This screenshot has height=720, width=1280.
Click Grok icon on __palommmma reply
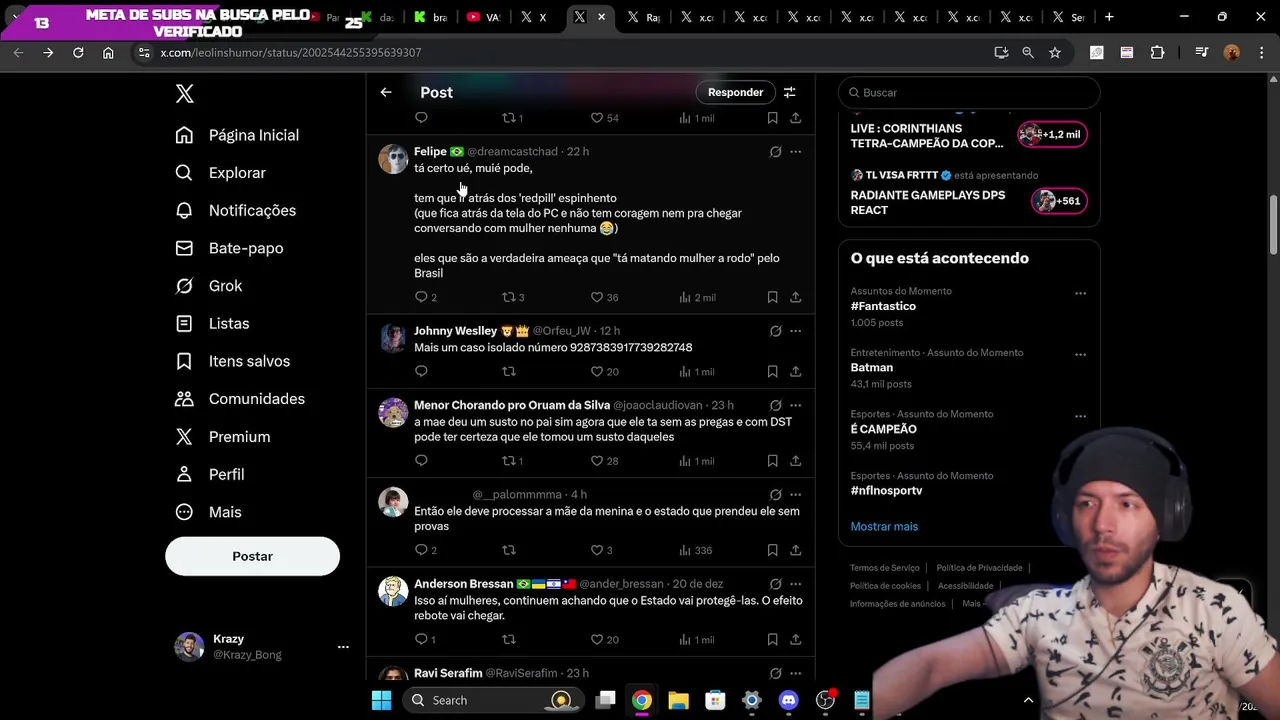(775, 494)
